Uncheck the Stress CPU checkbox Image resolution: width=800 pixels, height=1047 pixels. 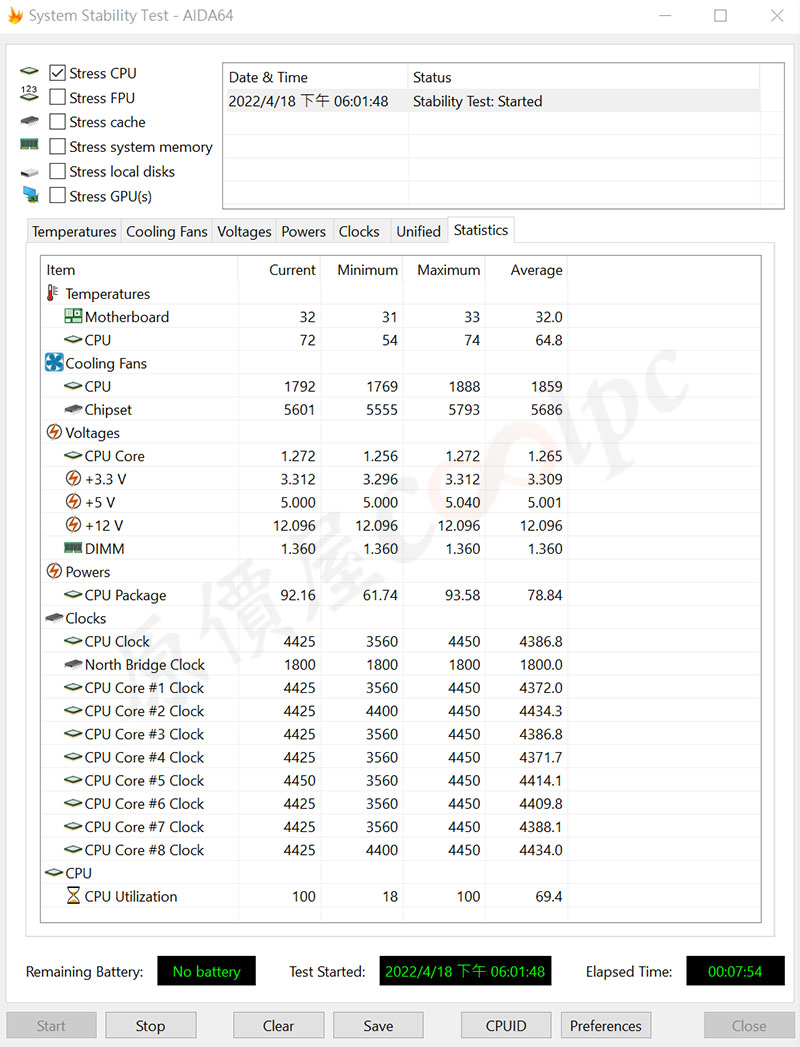point(57,73)
